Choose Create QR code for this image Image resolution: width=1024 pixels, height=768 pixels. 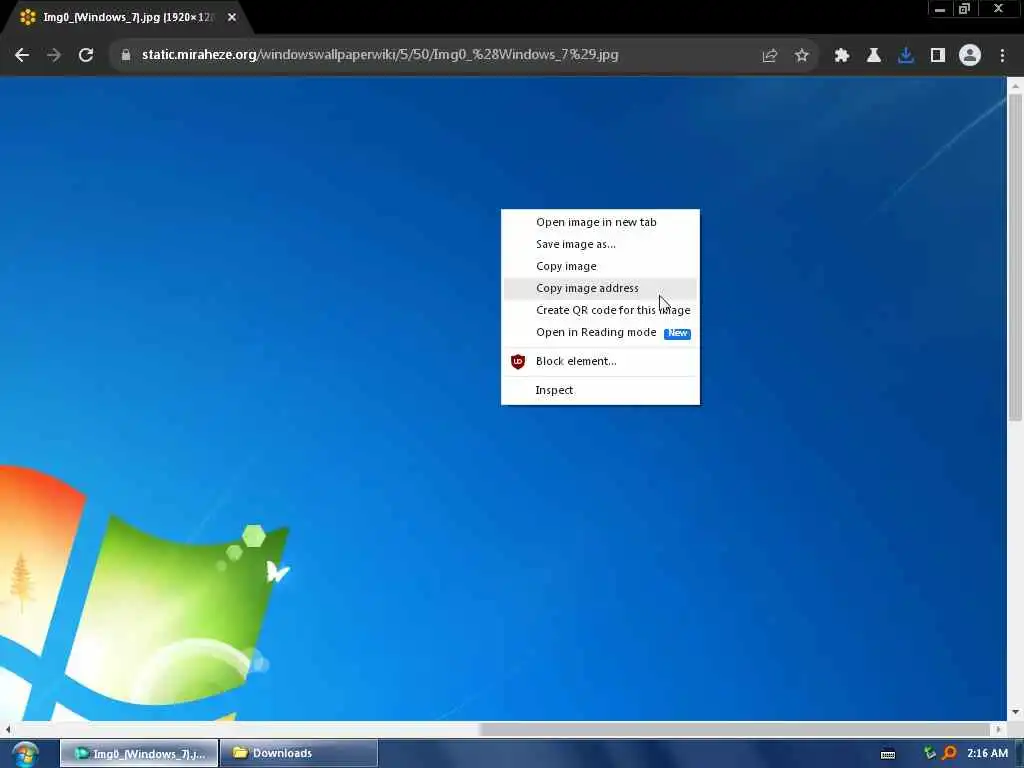(600, 310)
